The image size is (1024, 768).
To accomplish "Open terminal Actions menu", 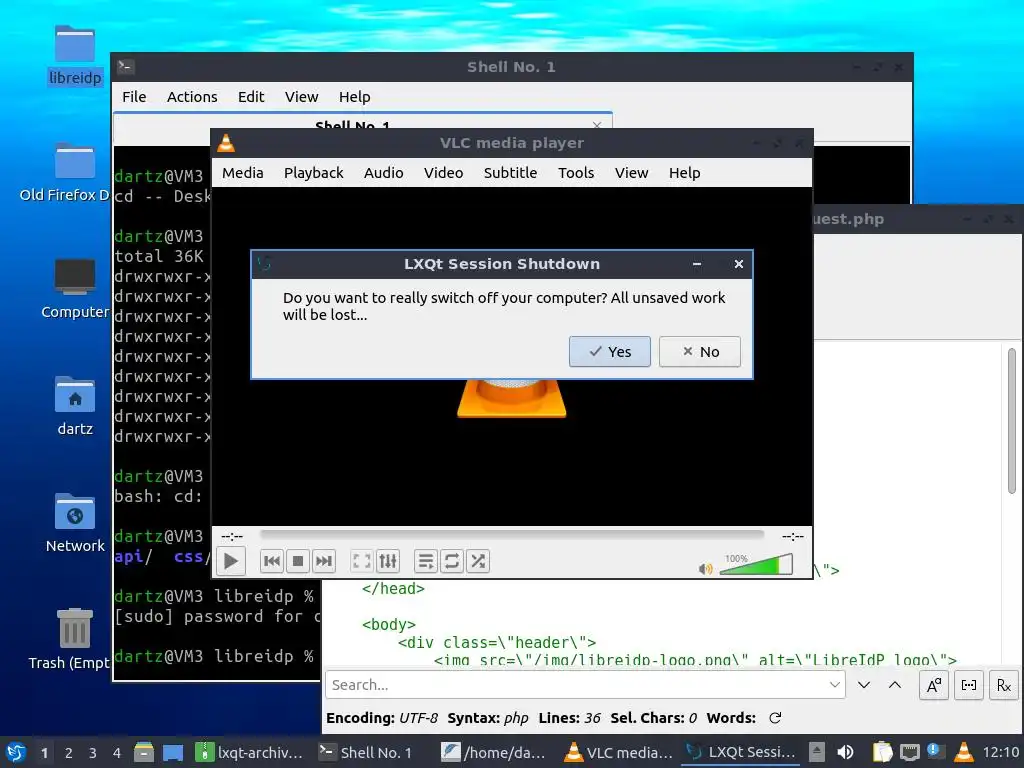I will [x=192, y=97].
